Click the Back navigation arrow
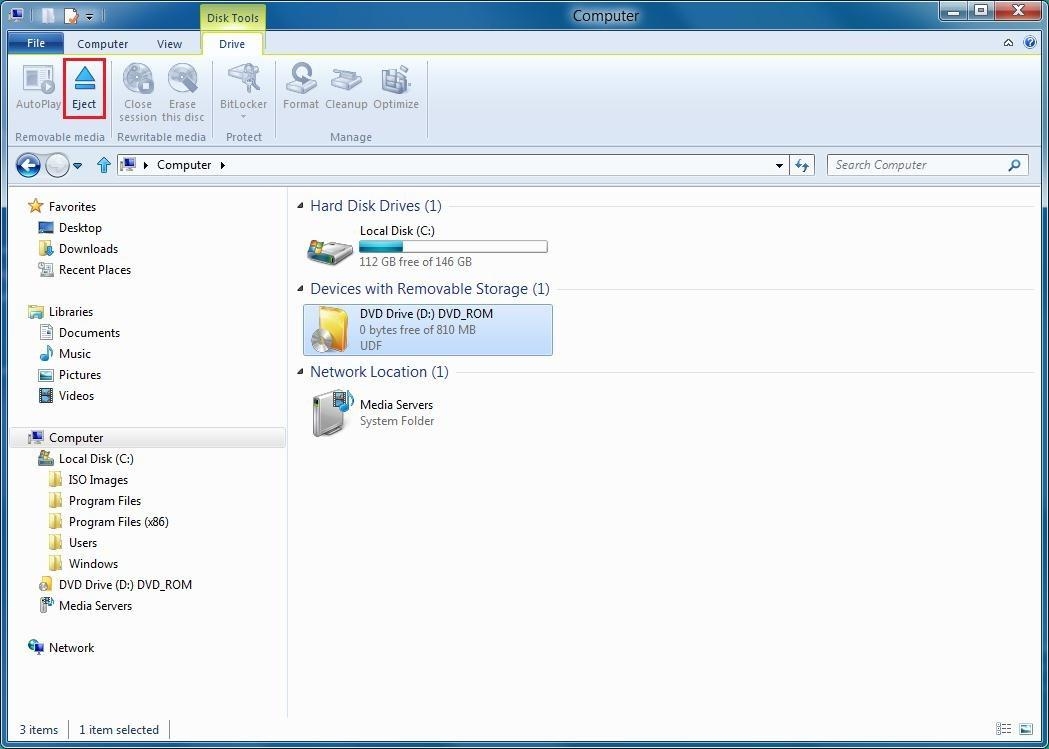 (x=28, y=165)
